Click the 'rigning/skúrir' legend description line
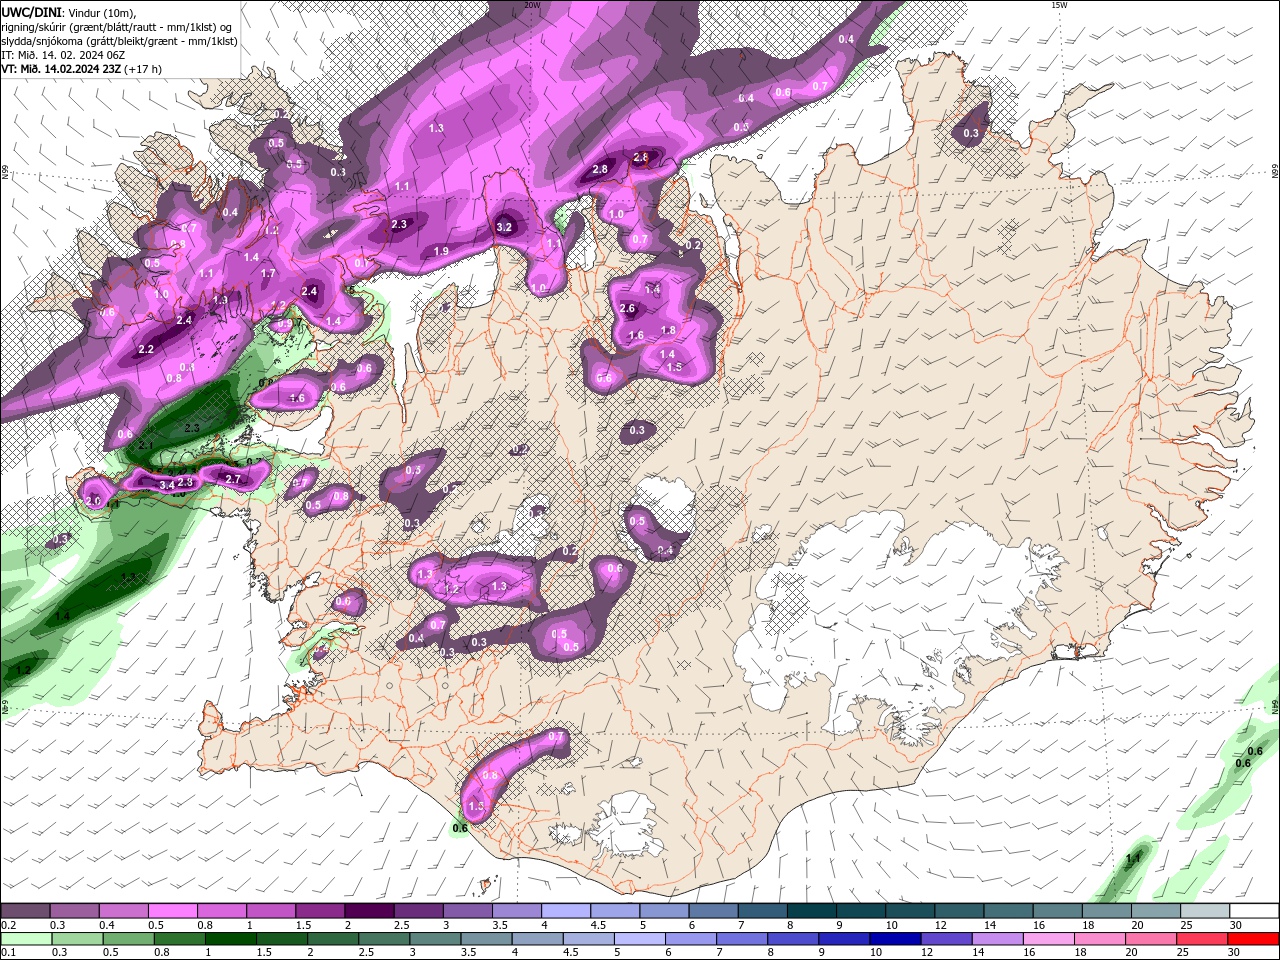1280x960 pixels. (117, 27)
